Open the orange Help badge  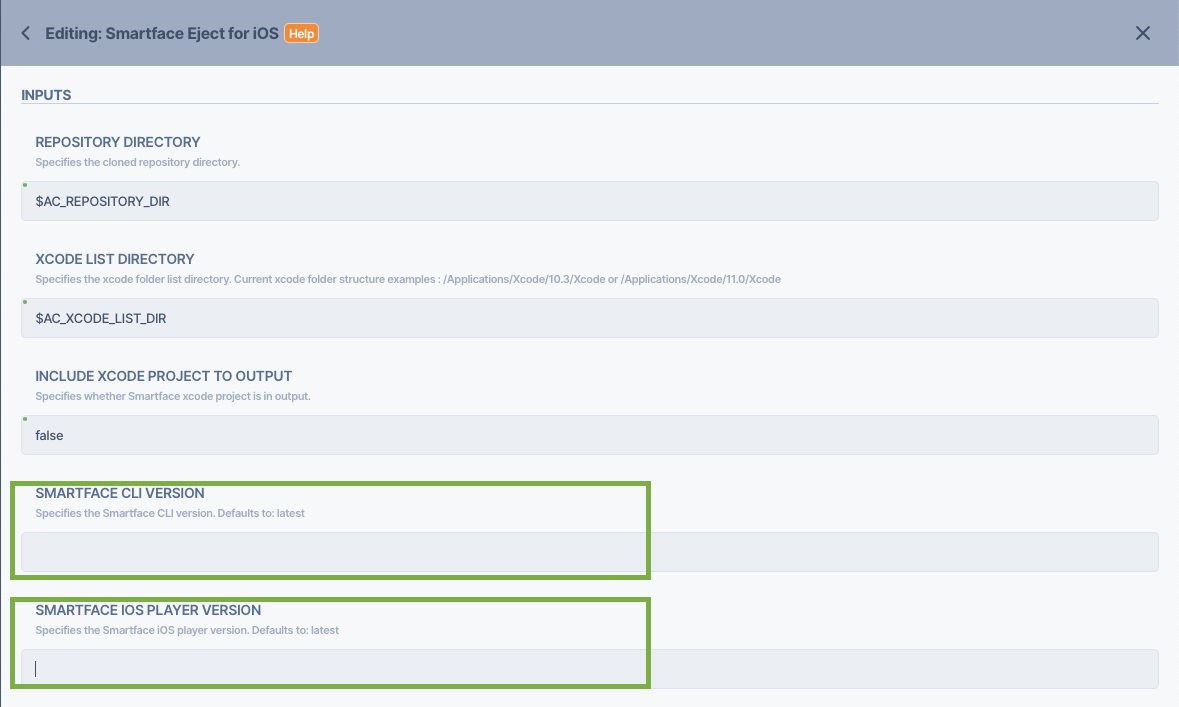302,34
